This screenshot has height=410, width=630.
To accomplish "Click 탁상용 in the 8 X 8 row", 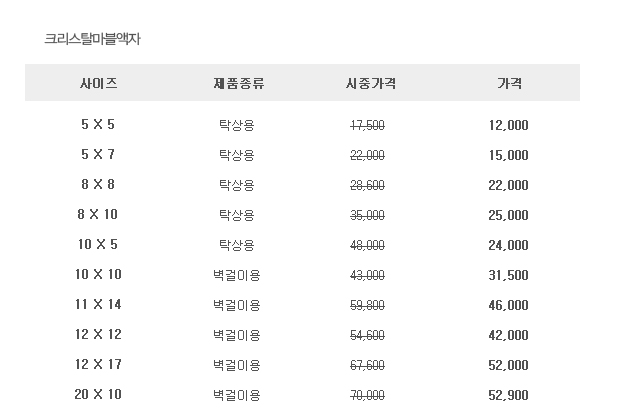I will point(237,185).
